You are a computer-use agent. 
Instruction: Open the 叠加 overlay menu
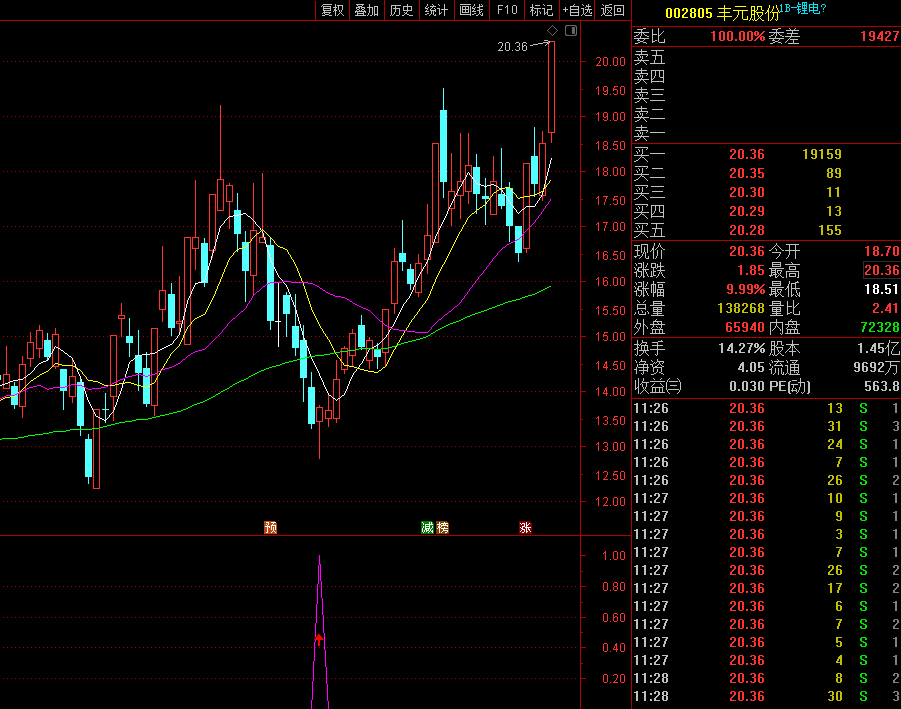[367, 10]
